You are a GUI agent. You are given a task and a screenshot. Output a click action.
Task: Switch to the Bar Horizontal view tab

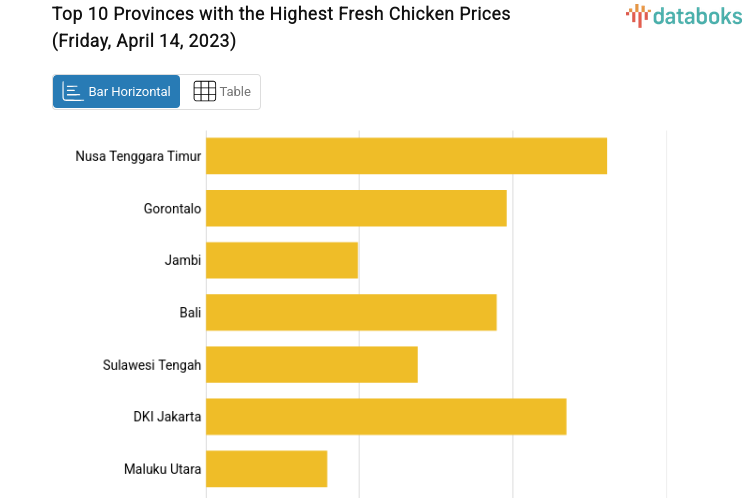(x=117, y=91)
